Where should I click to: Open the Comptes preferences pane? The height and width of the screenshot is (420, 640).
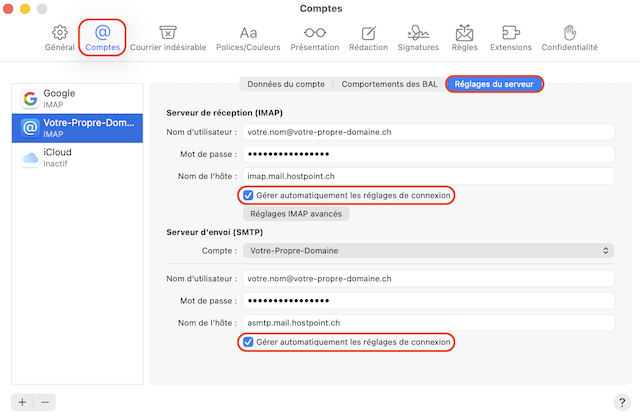click(102, 38)
